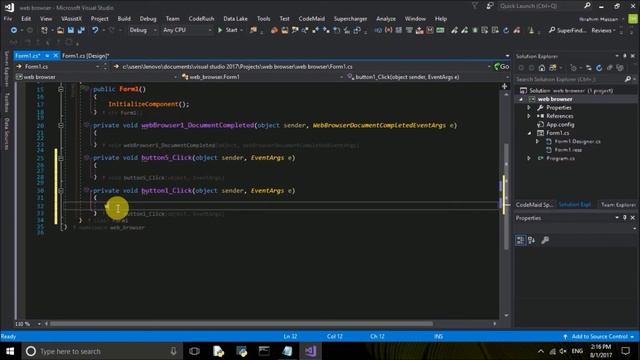Close the Form1.cs editor tab

point(56,56)
